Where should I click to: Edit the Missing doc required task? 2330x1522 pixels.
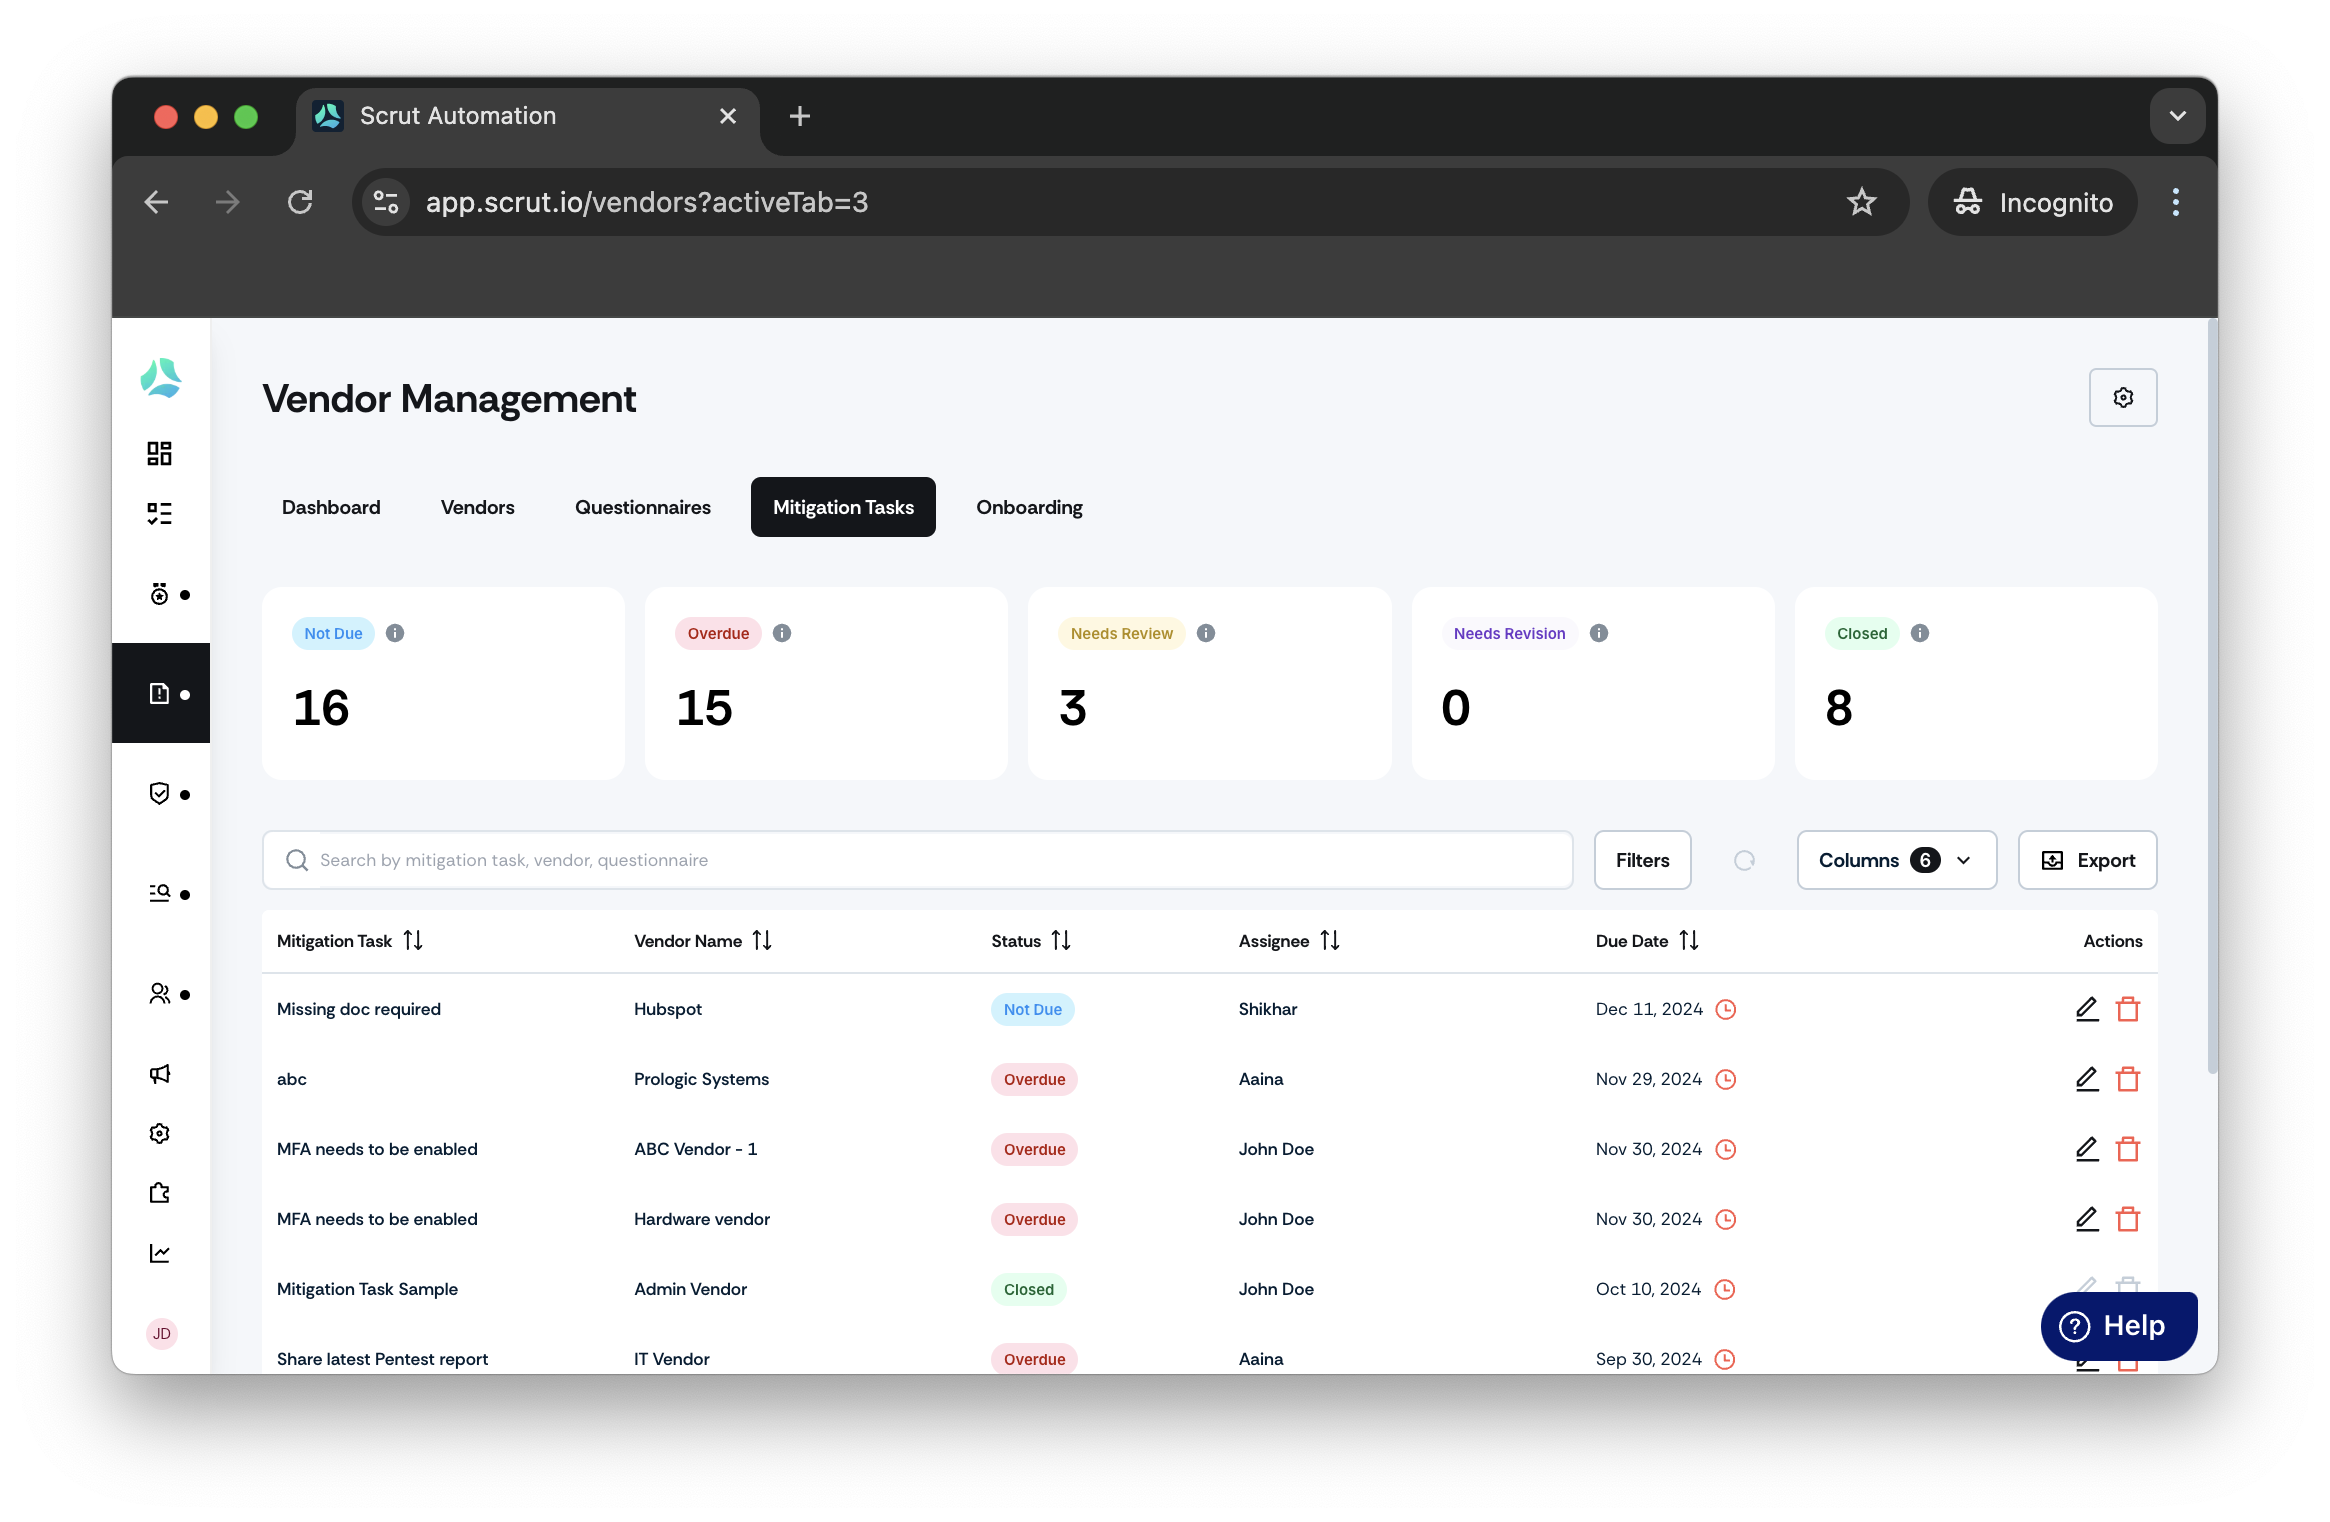coord(2087,1009)
